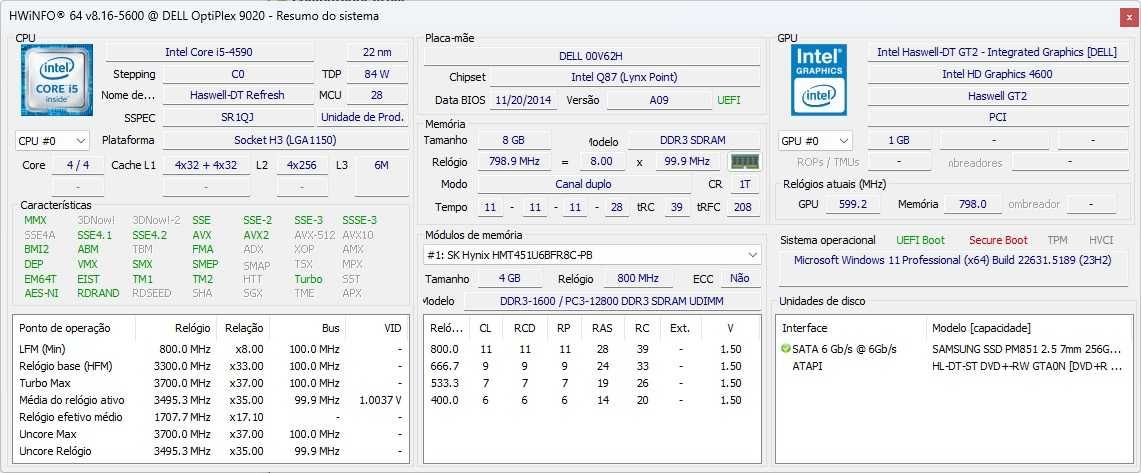Click the 4x256 L2 cache value
The height and width of the screenshot is (473, 1141).
(301, 165)
